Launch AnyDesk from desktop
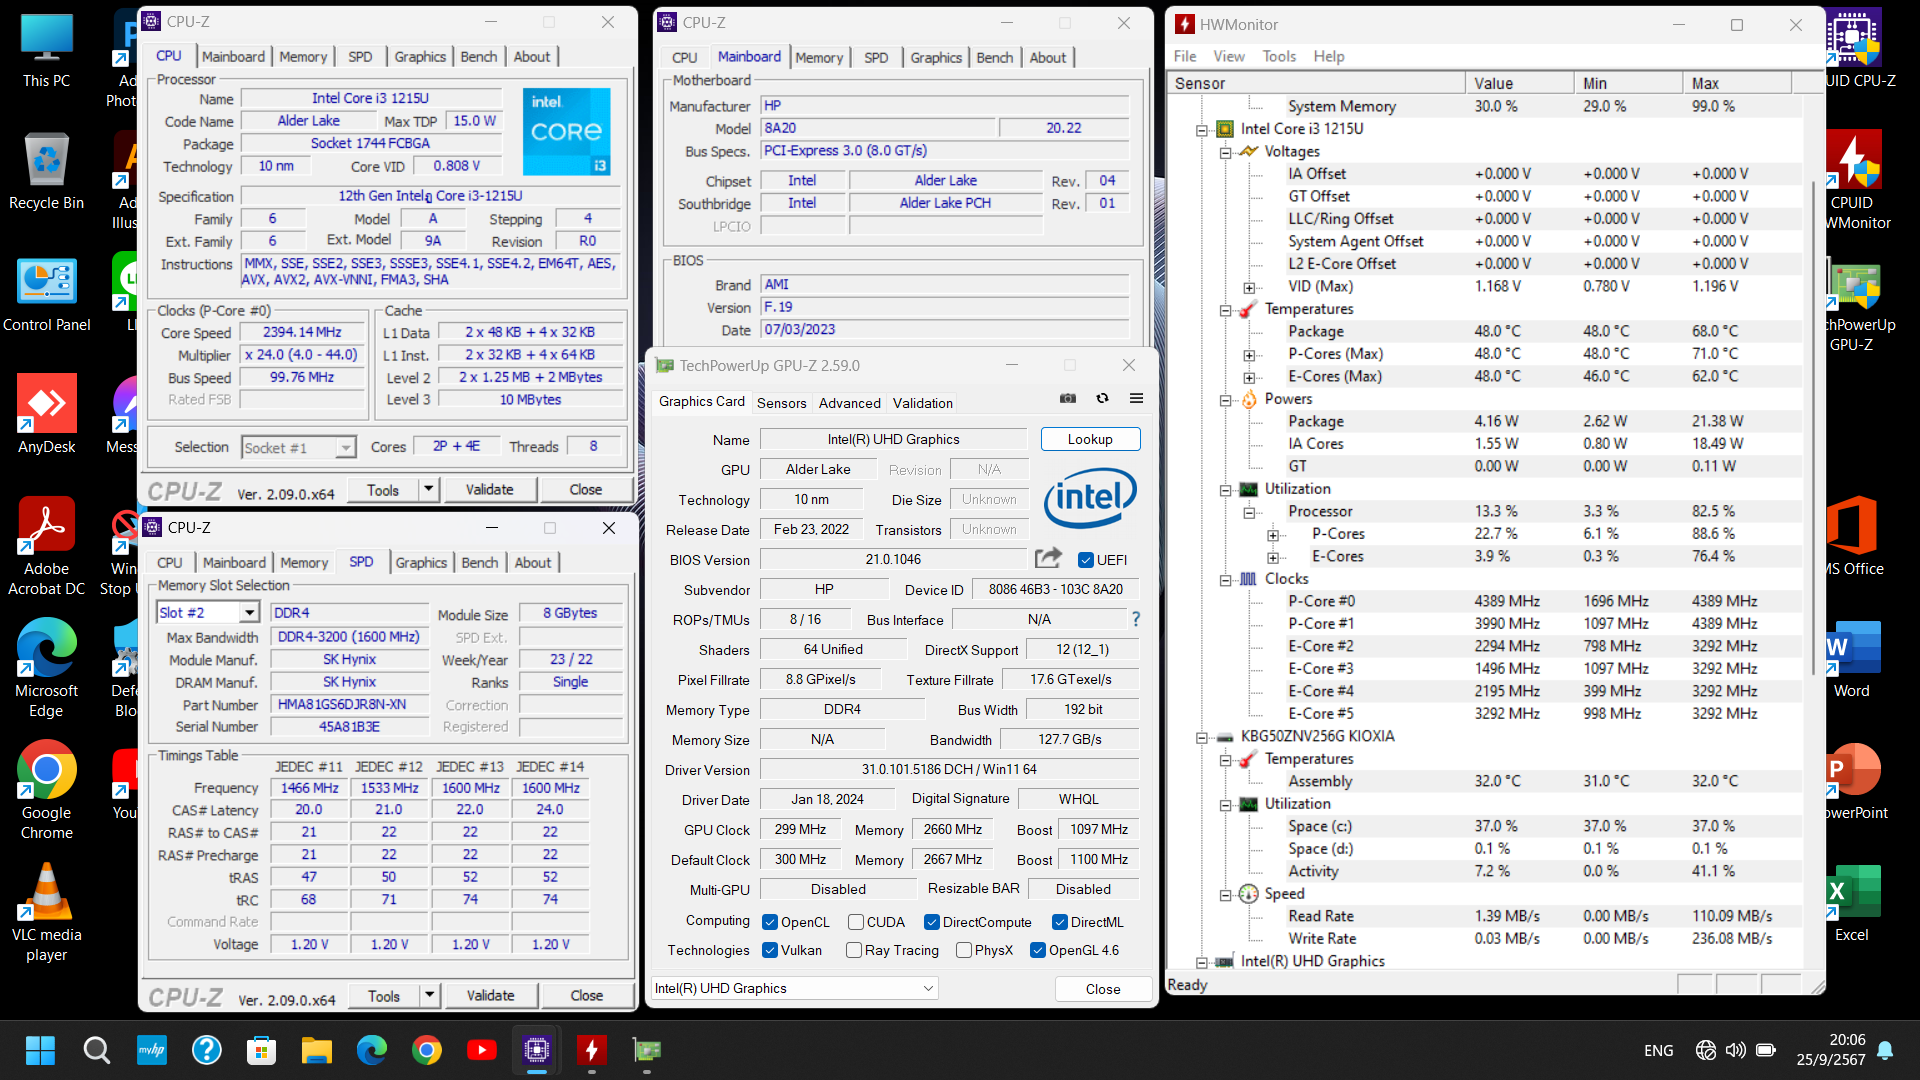 click(x=46, y=415)
